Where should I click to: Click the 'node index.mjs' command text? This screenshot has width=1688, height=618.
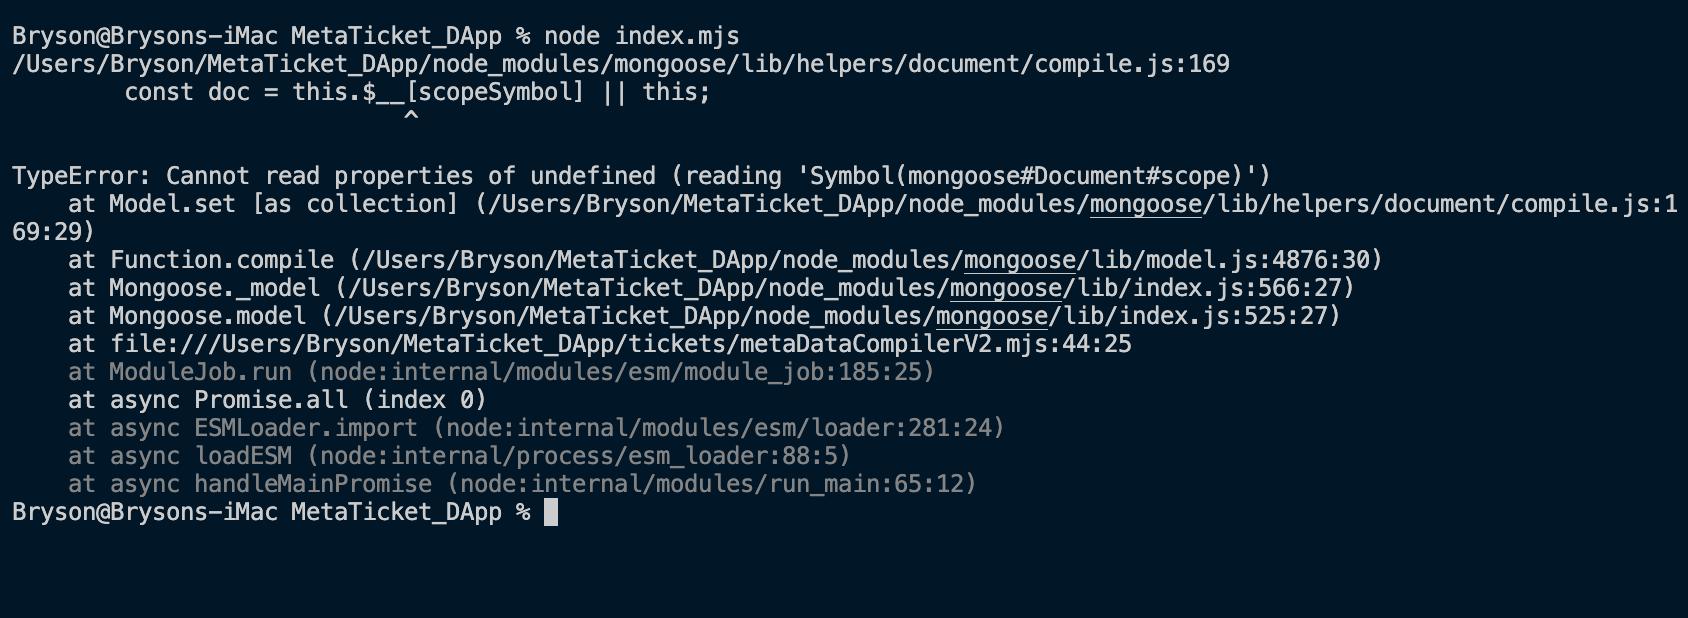pyautogui.click(x=641, y=36)
